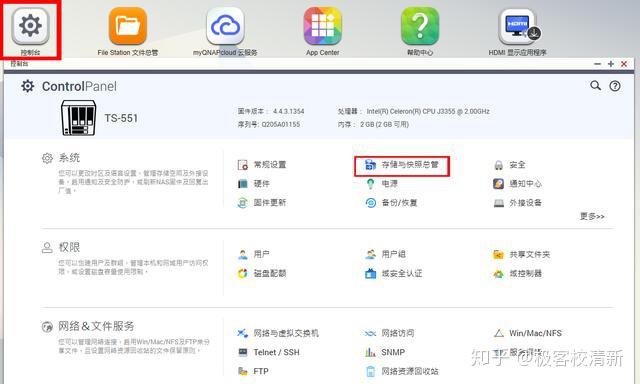
Task: Click the 用户 person icon
Action: (x=243, y=254)
